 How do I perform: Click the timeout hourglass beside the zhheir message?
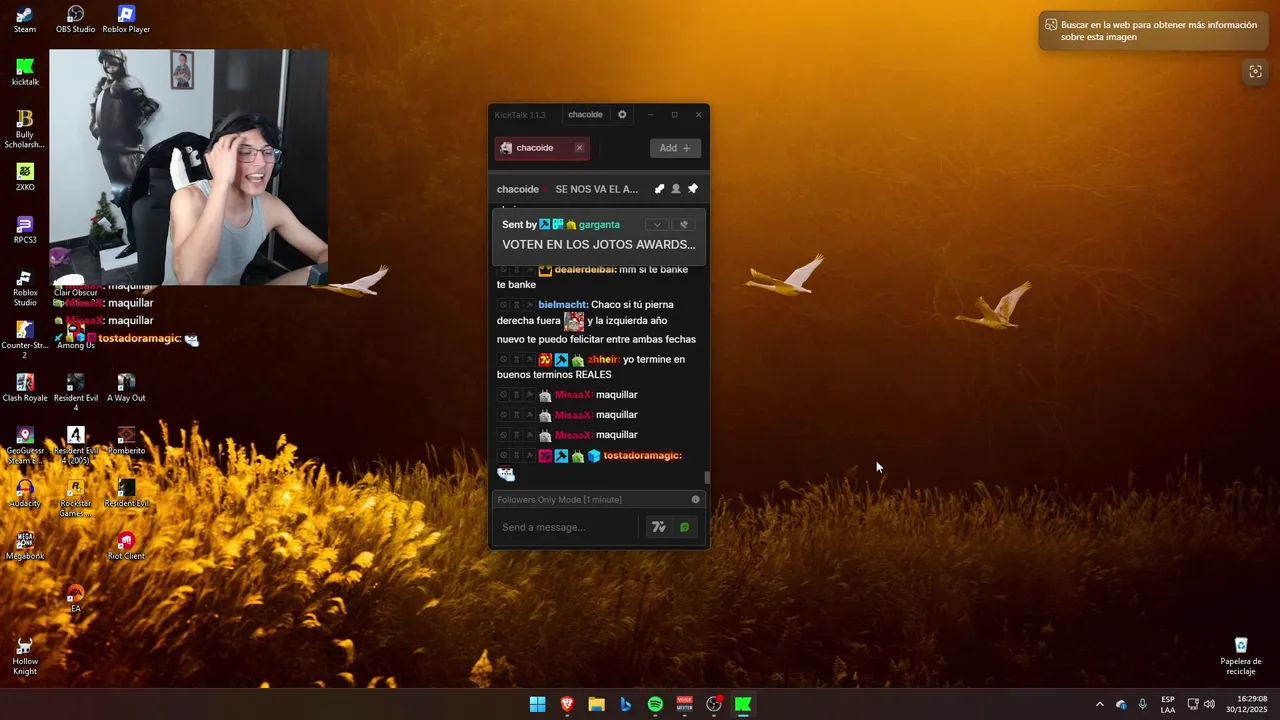(x=516, y=359)
